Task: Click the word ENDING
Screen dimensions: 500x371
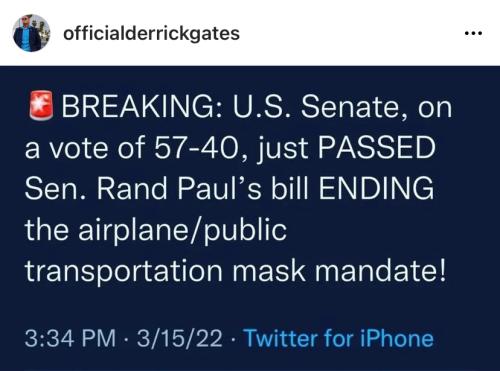Action: tap(376, 188)
